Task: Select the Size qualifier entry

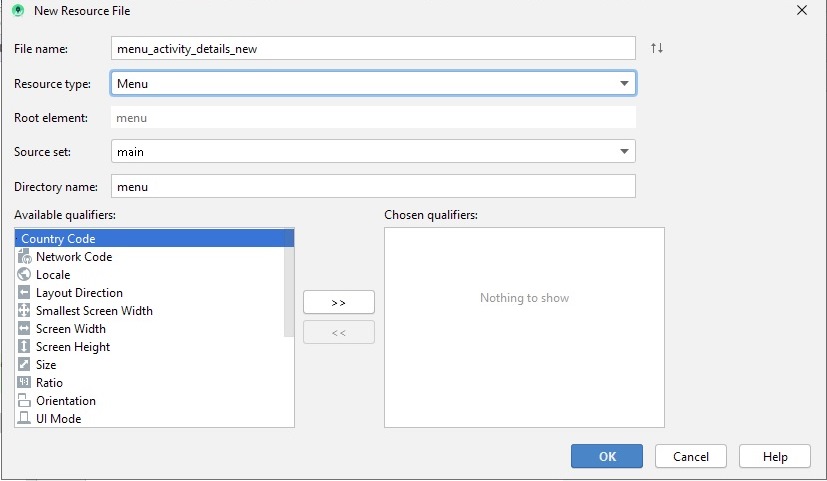Action: point(46,365)
